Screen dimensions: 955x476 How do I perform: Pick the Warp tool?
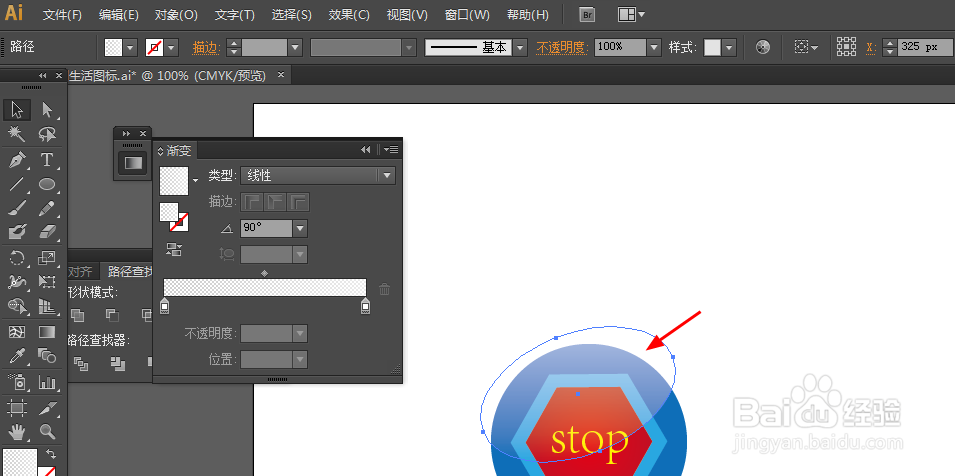[17, 282]
